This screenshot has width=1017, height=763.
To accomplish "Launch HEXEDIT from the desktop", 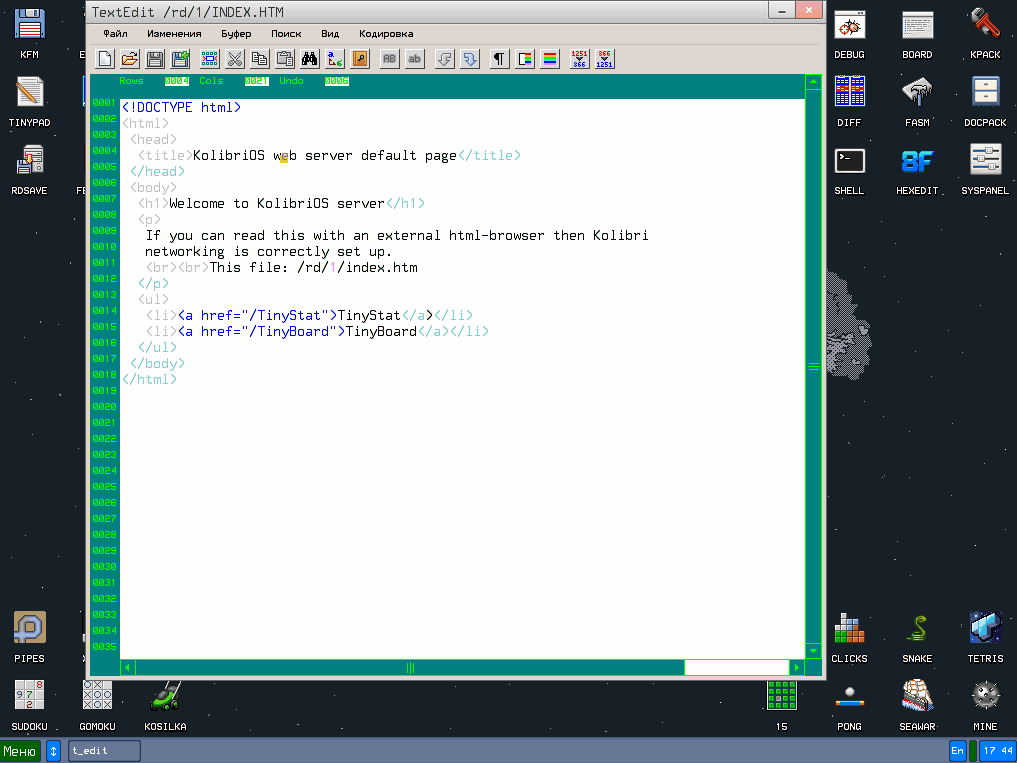I will pos(917,170).
